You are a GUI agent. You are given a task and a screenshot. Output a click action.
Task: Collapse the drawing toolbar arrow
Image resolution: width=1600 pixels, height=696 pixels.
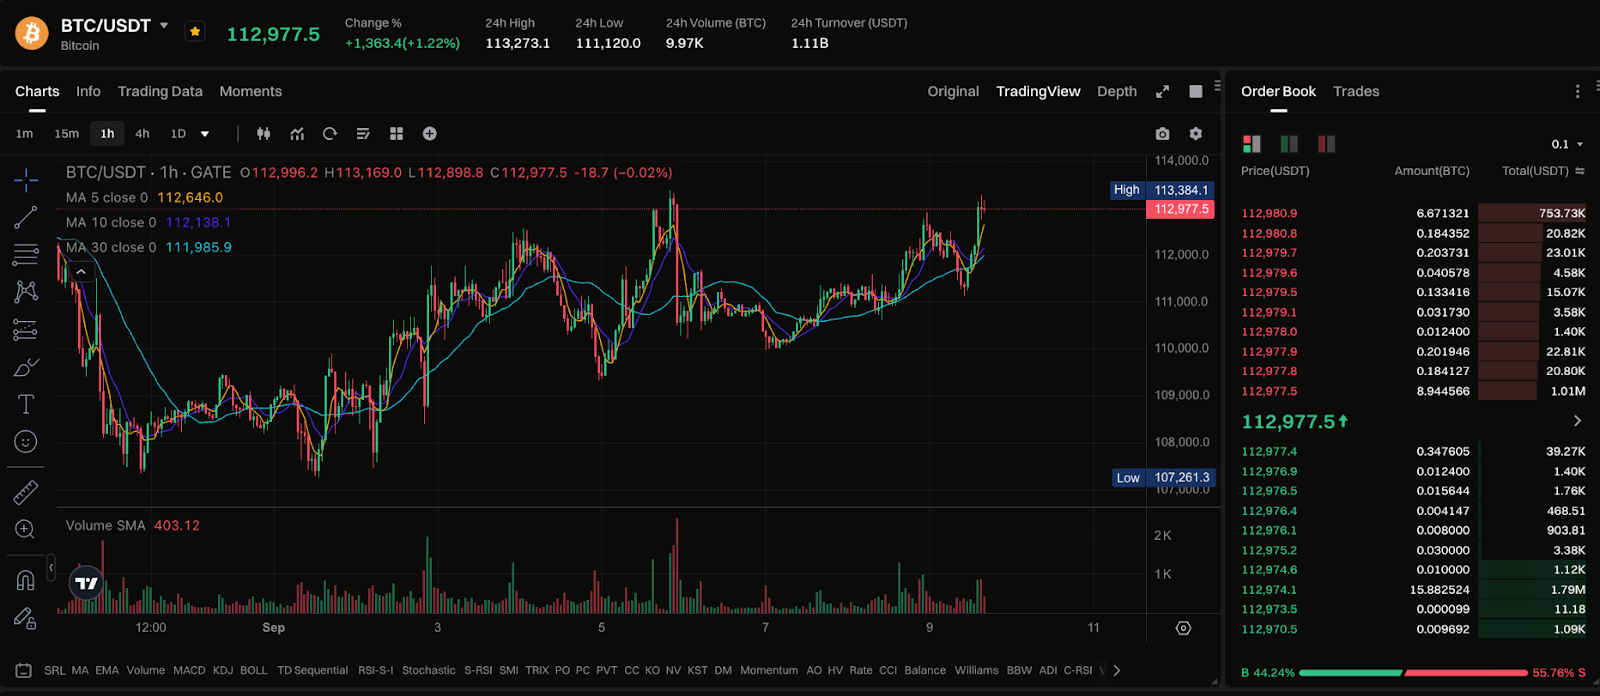coord(51,568)
